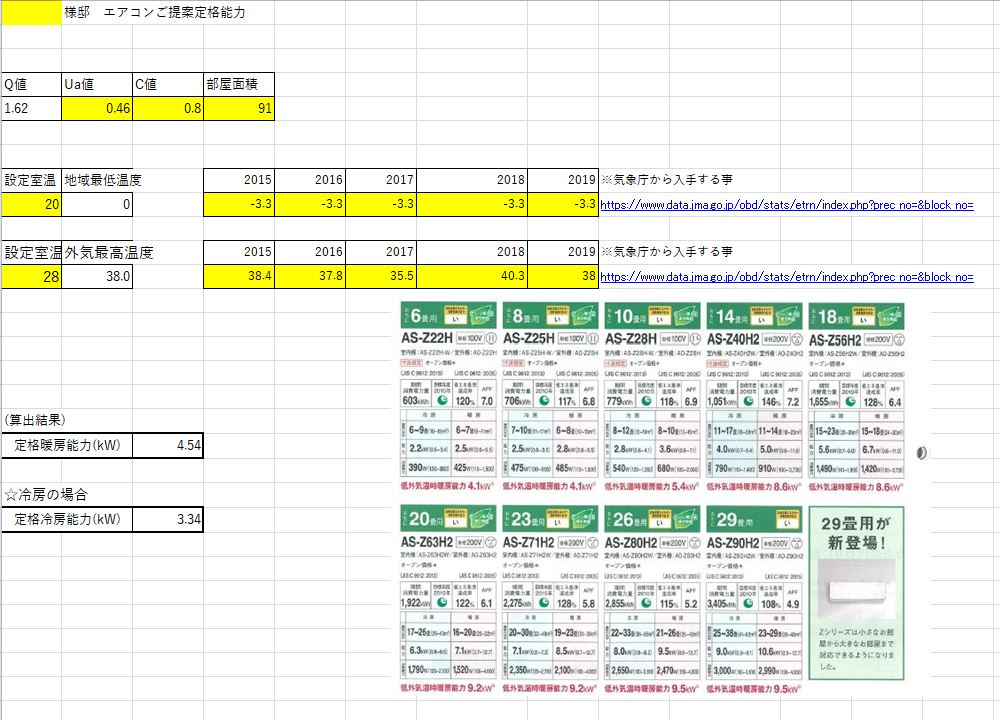Image resolution: width=1000 pixels, height=720 pixels.
Task: Open the jma.go.jp link beside the 38.4 row
Action: click(787, 277)
